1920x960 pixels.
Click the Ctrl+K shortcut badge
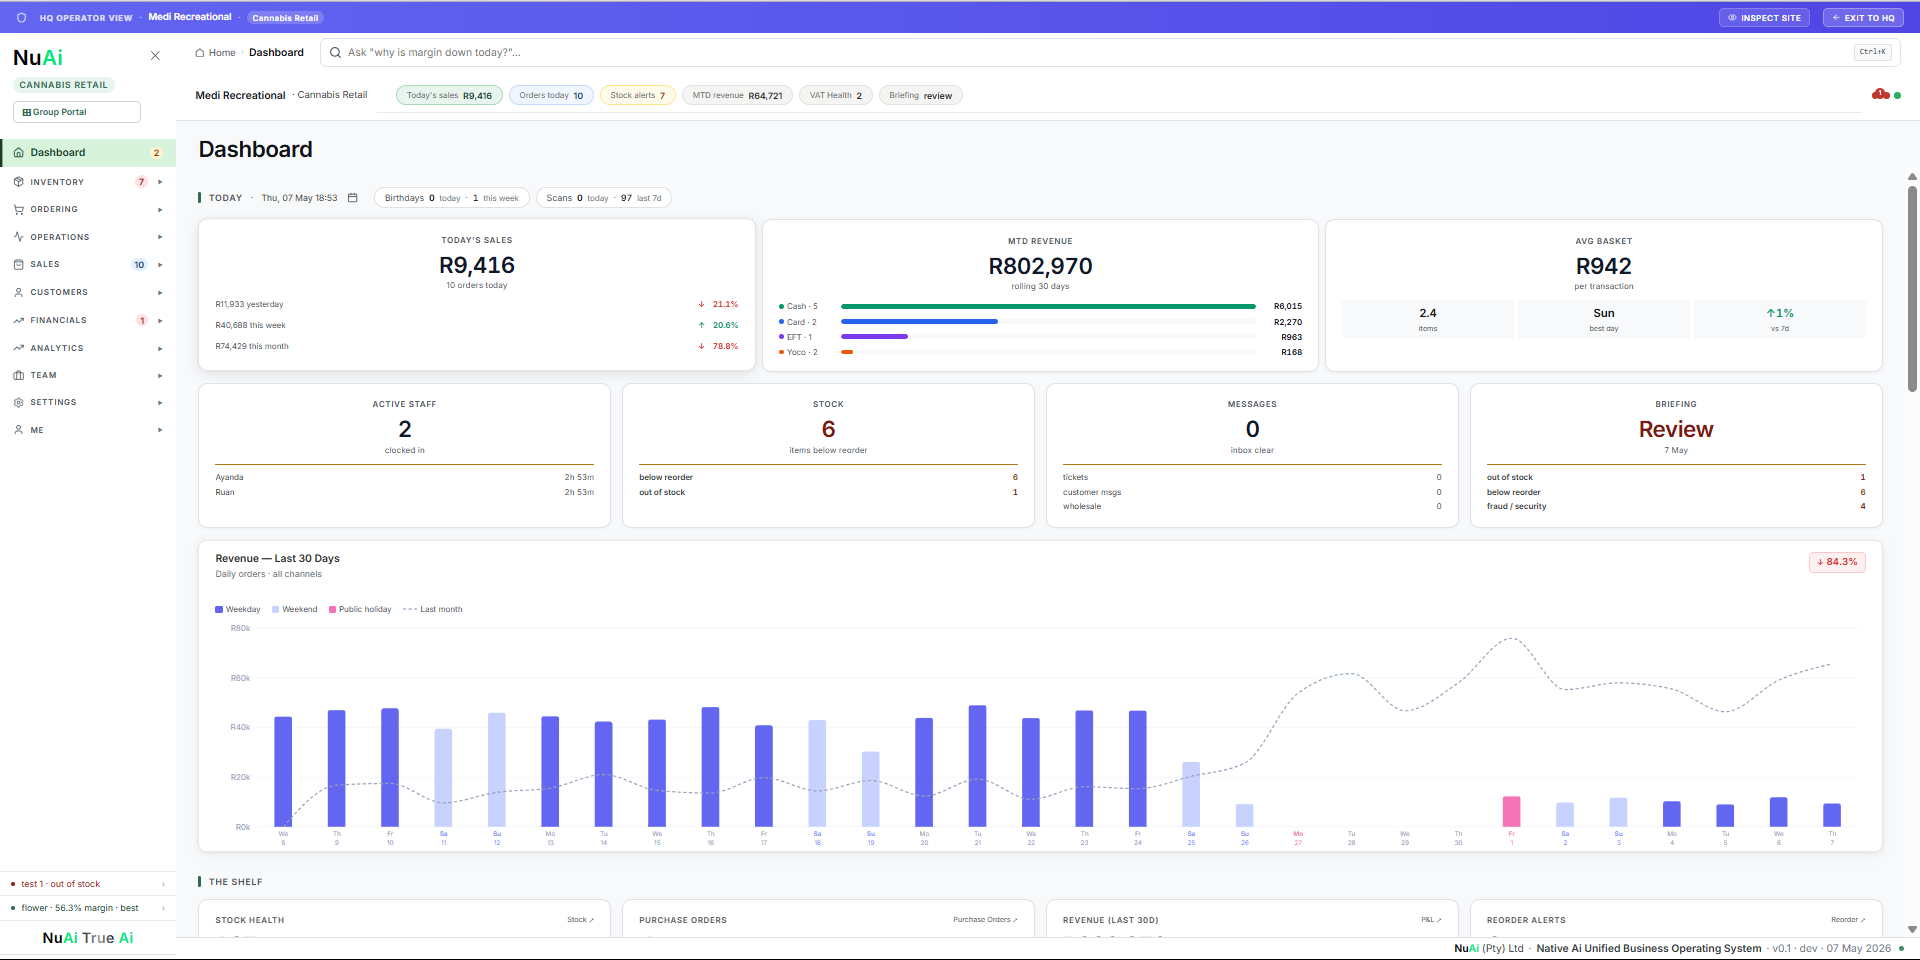click(x=1872, y=52)
